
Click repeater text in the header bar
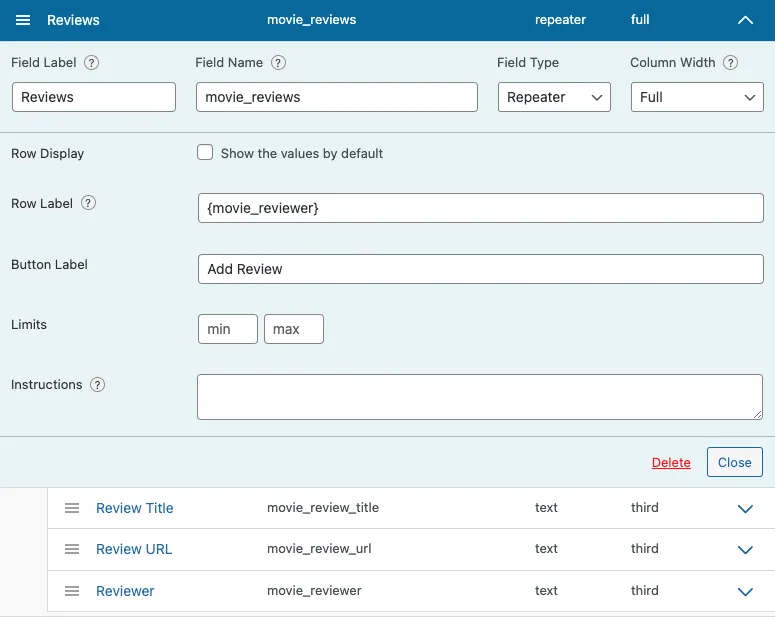coord(560,20)
